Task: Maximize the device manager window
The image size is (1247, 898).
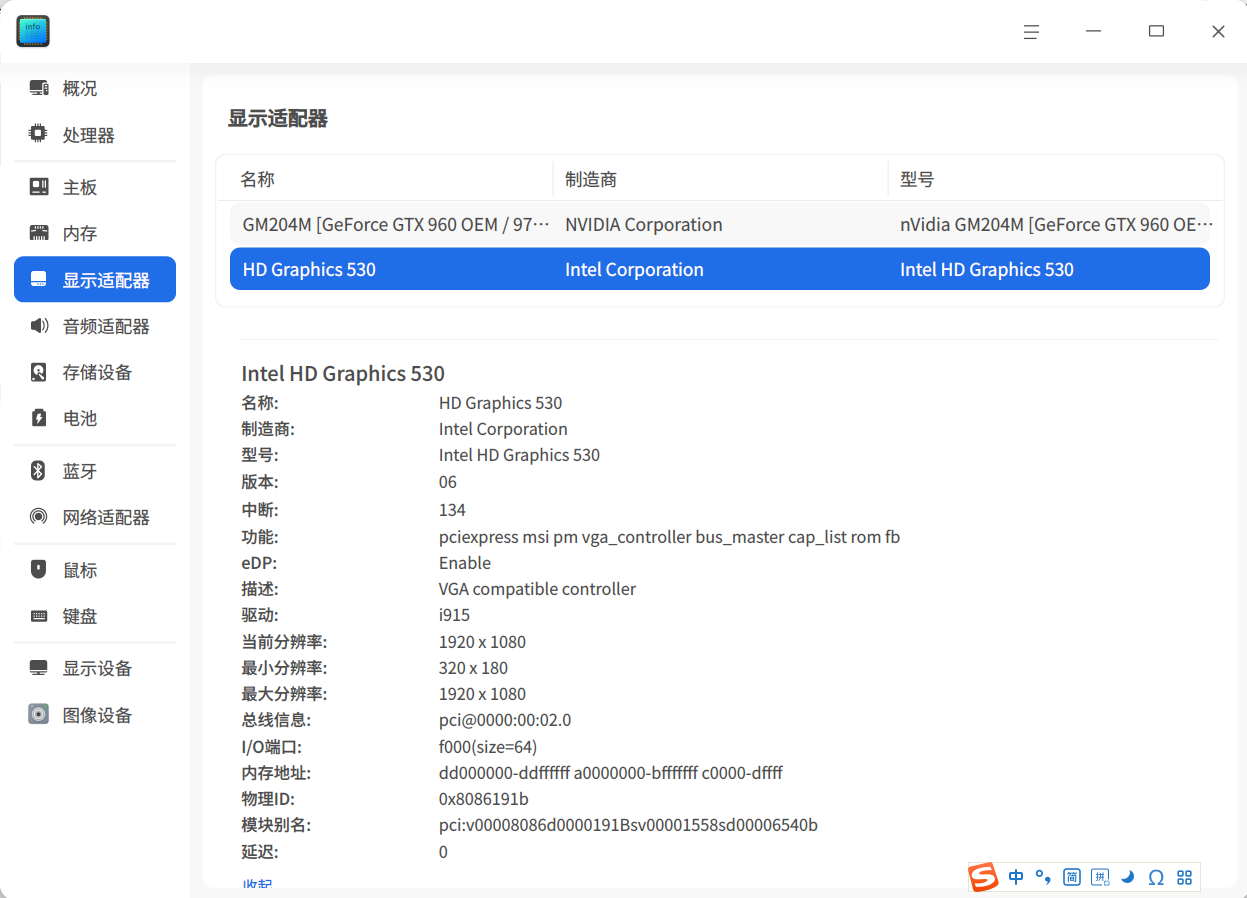Action: pyautogui.click(x=1157, y=32)
